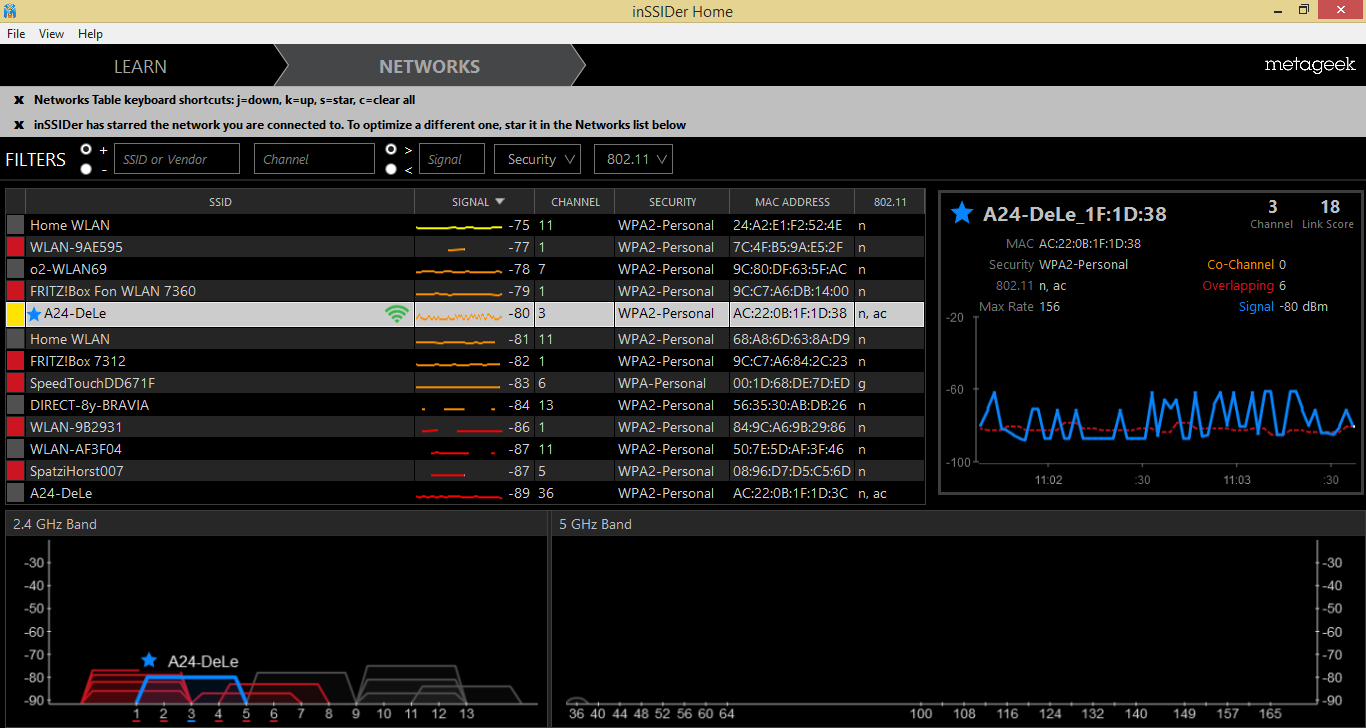This screenshot has height=728, width=1366.
Task: Click the SSID or Vendor filter field
Action: coord(177,159)
